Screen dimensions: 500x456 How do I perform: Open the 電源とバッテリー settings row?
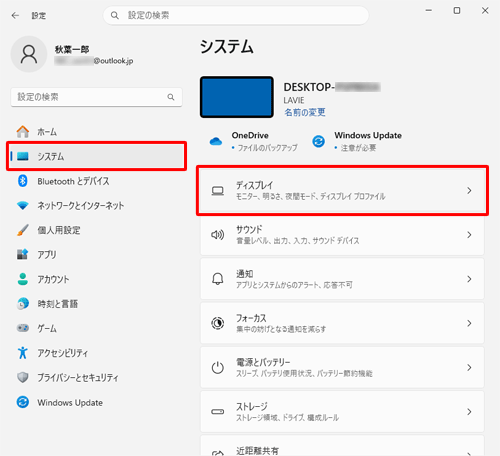pos(342,368)
